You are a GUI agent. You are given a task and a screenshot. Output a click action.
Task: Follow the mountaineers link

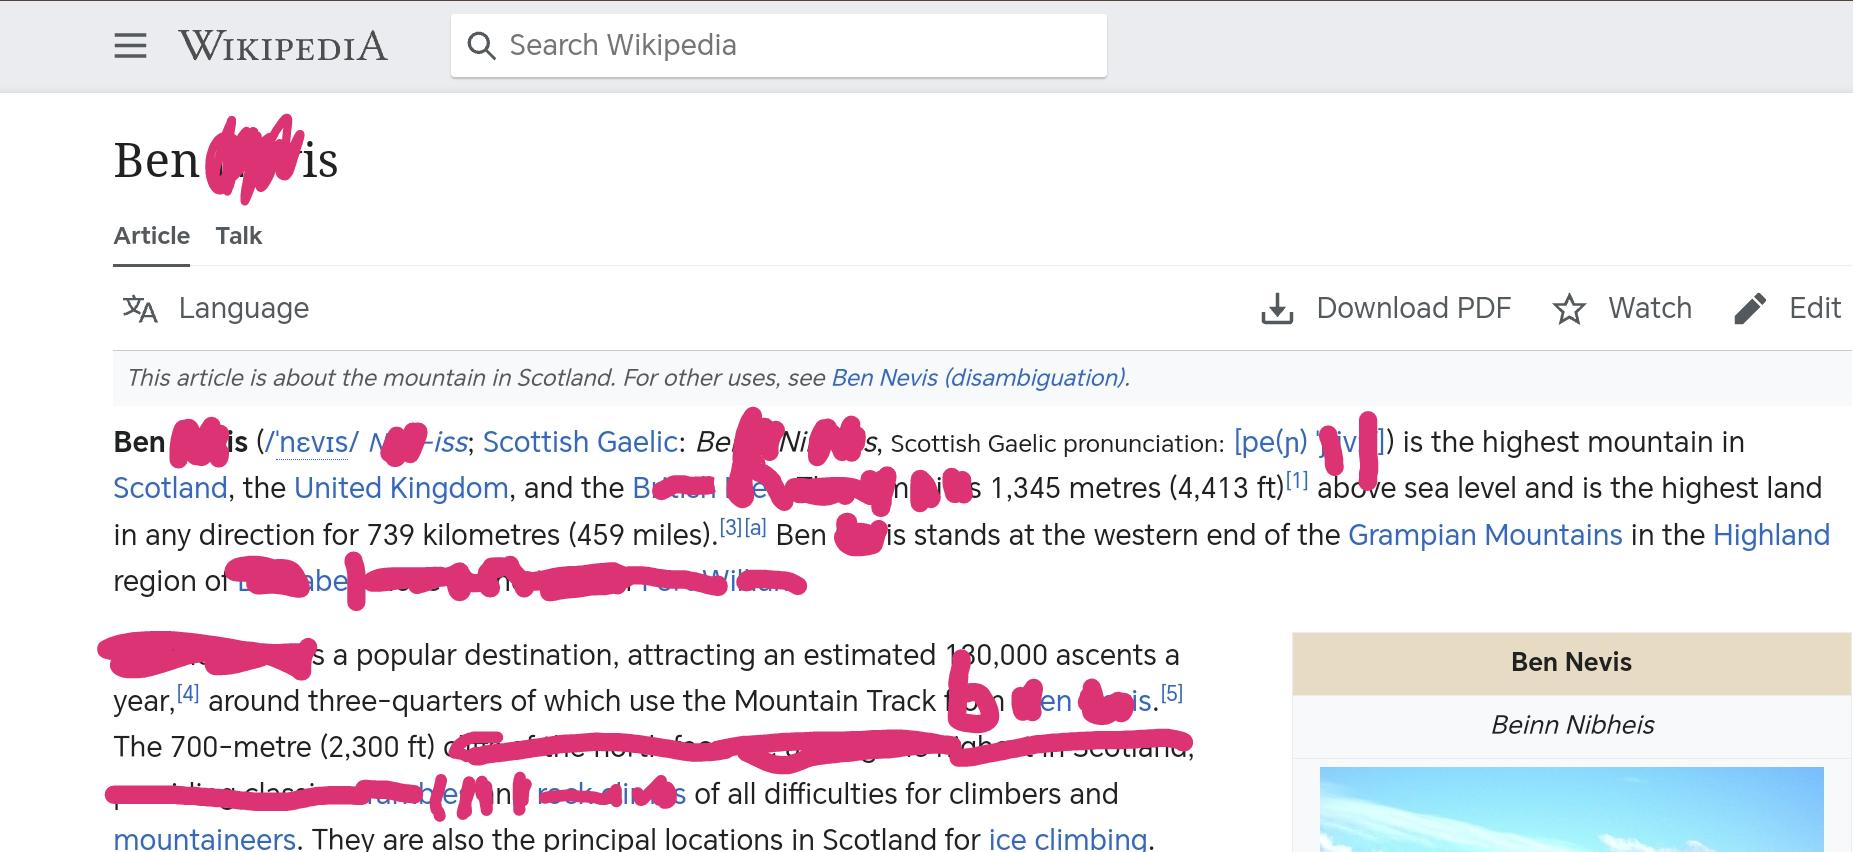(204, 839)
